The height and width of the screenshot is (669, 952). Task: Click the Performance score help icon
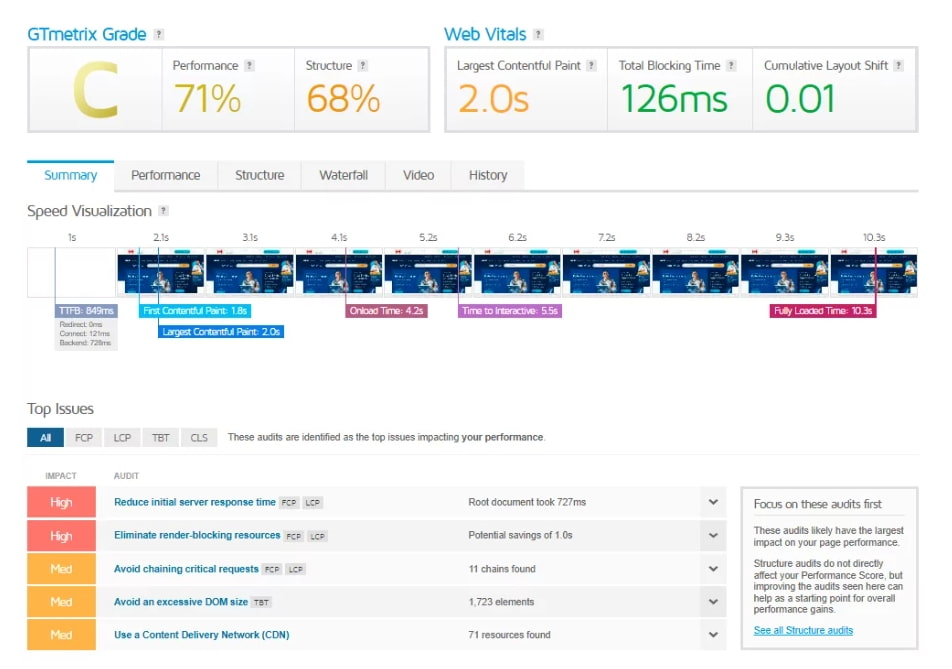[249, 66]
